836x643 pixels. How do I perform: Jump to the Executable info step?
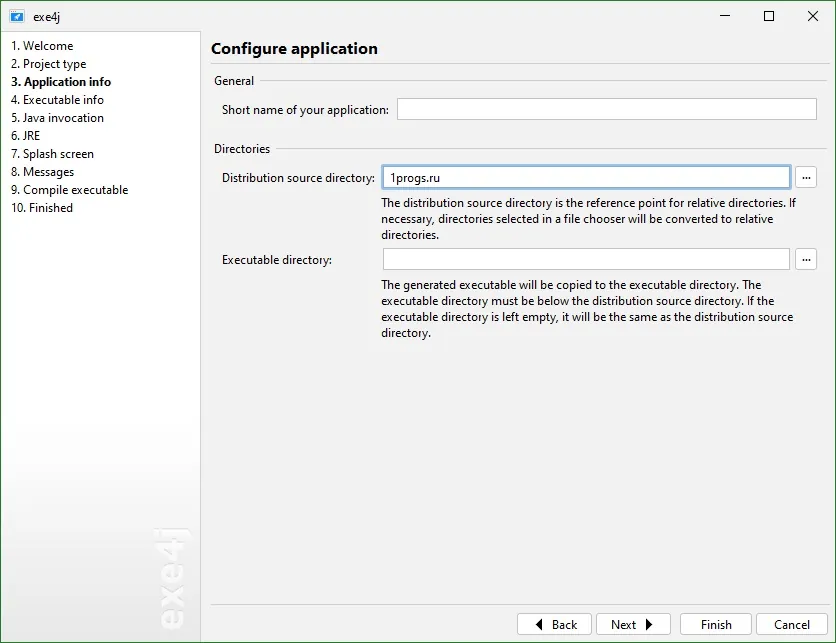57,100
